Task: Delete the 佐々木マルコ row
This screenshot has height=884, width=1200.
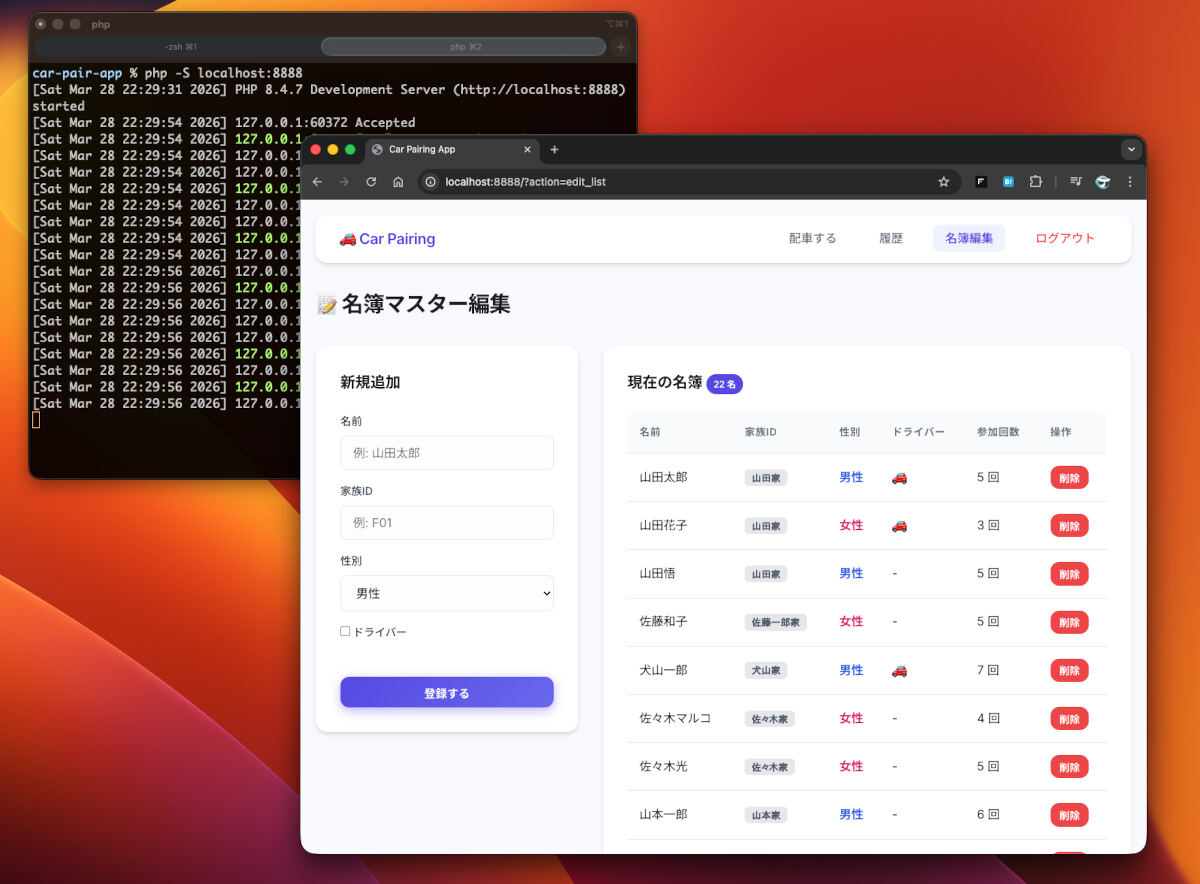Action: click(x=1069, y=719)
